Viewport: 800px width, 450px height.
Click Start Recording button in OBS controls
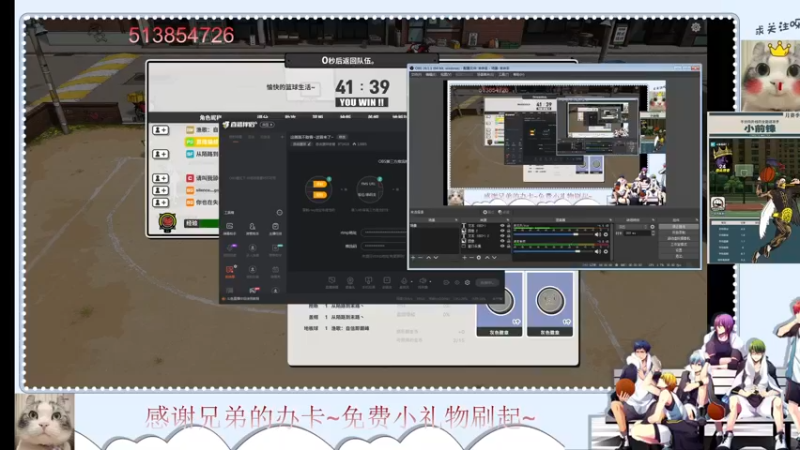tap(679, 232)
